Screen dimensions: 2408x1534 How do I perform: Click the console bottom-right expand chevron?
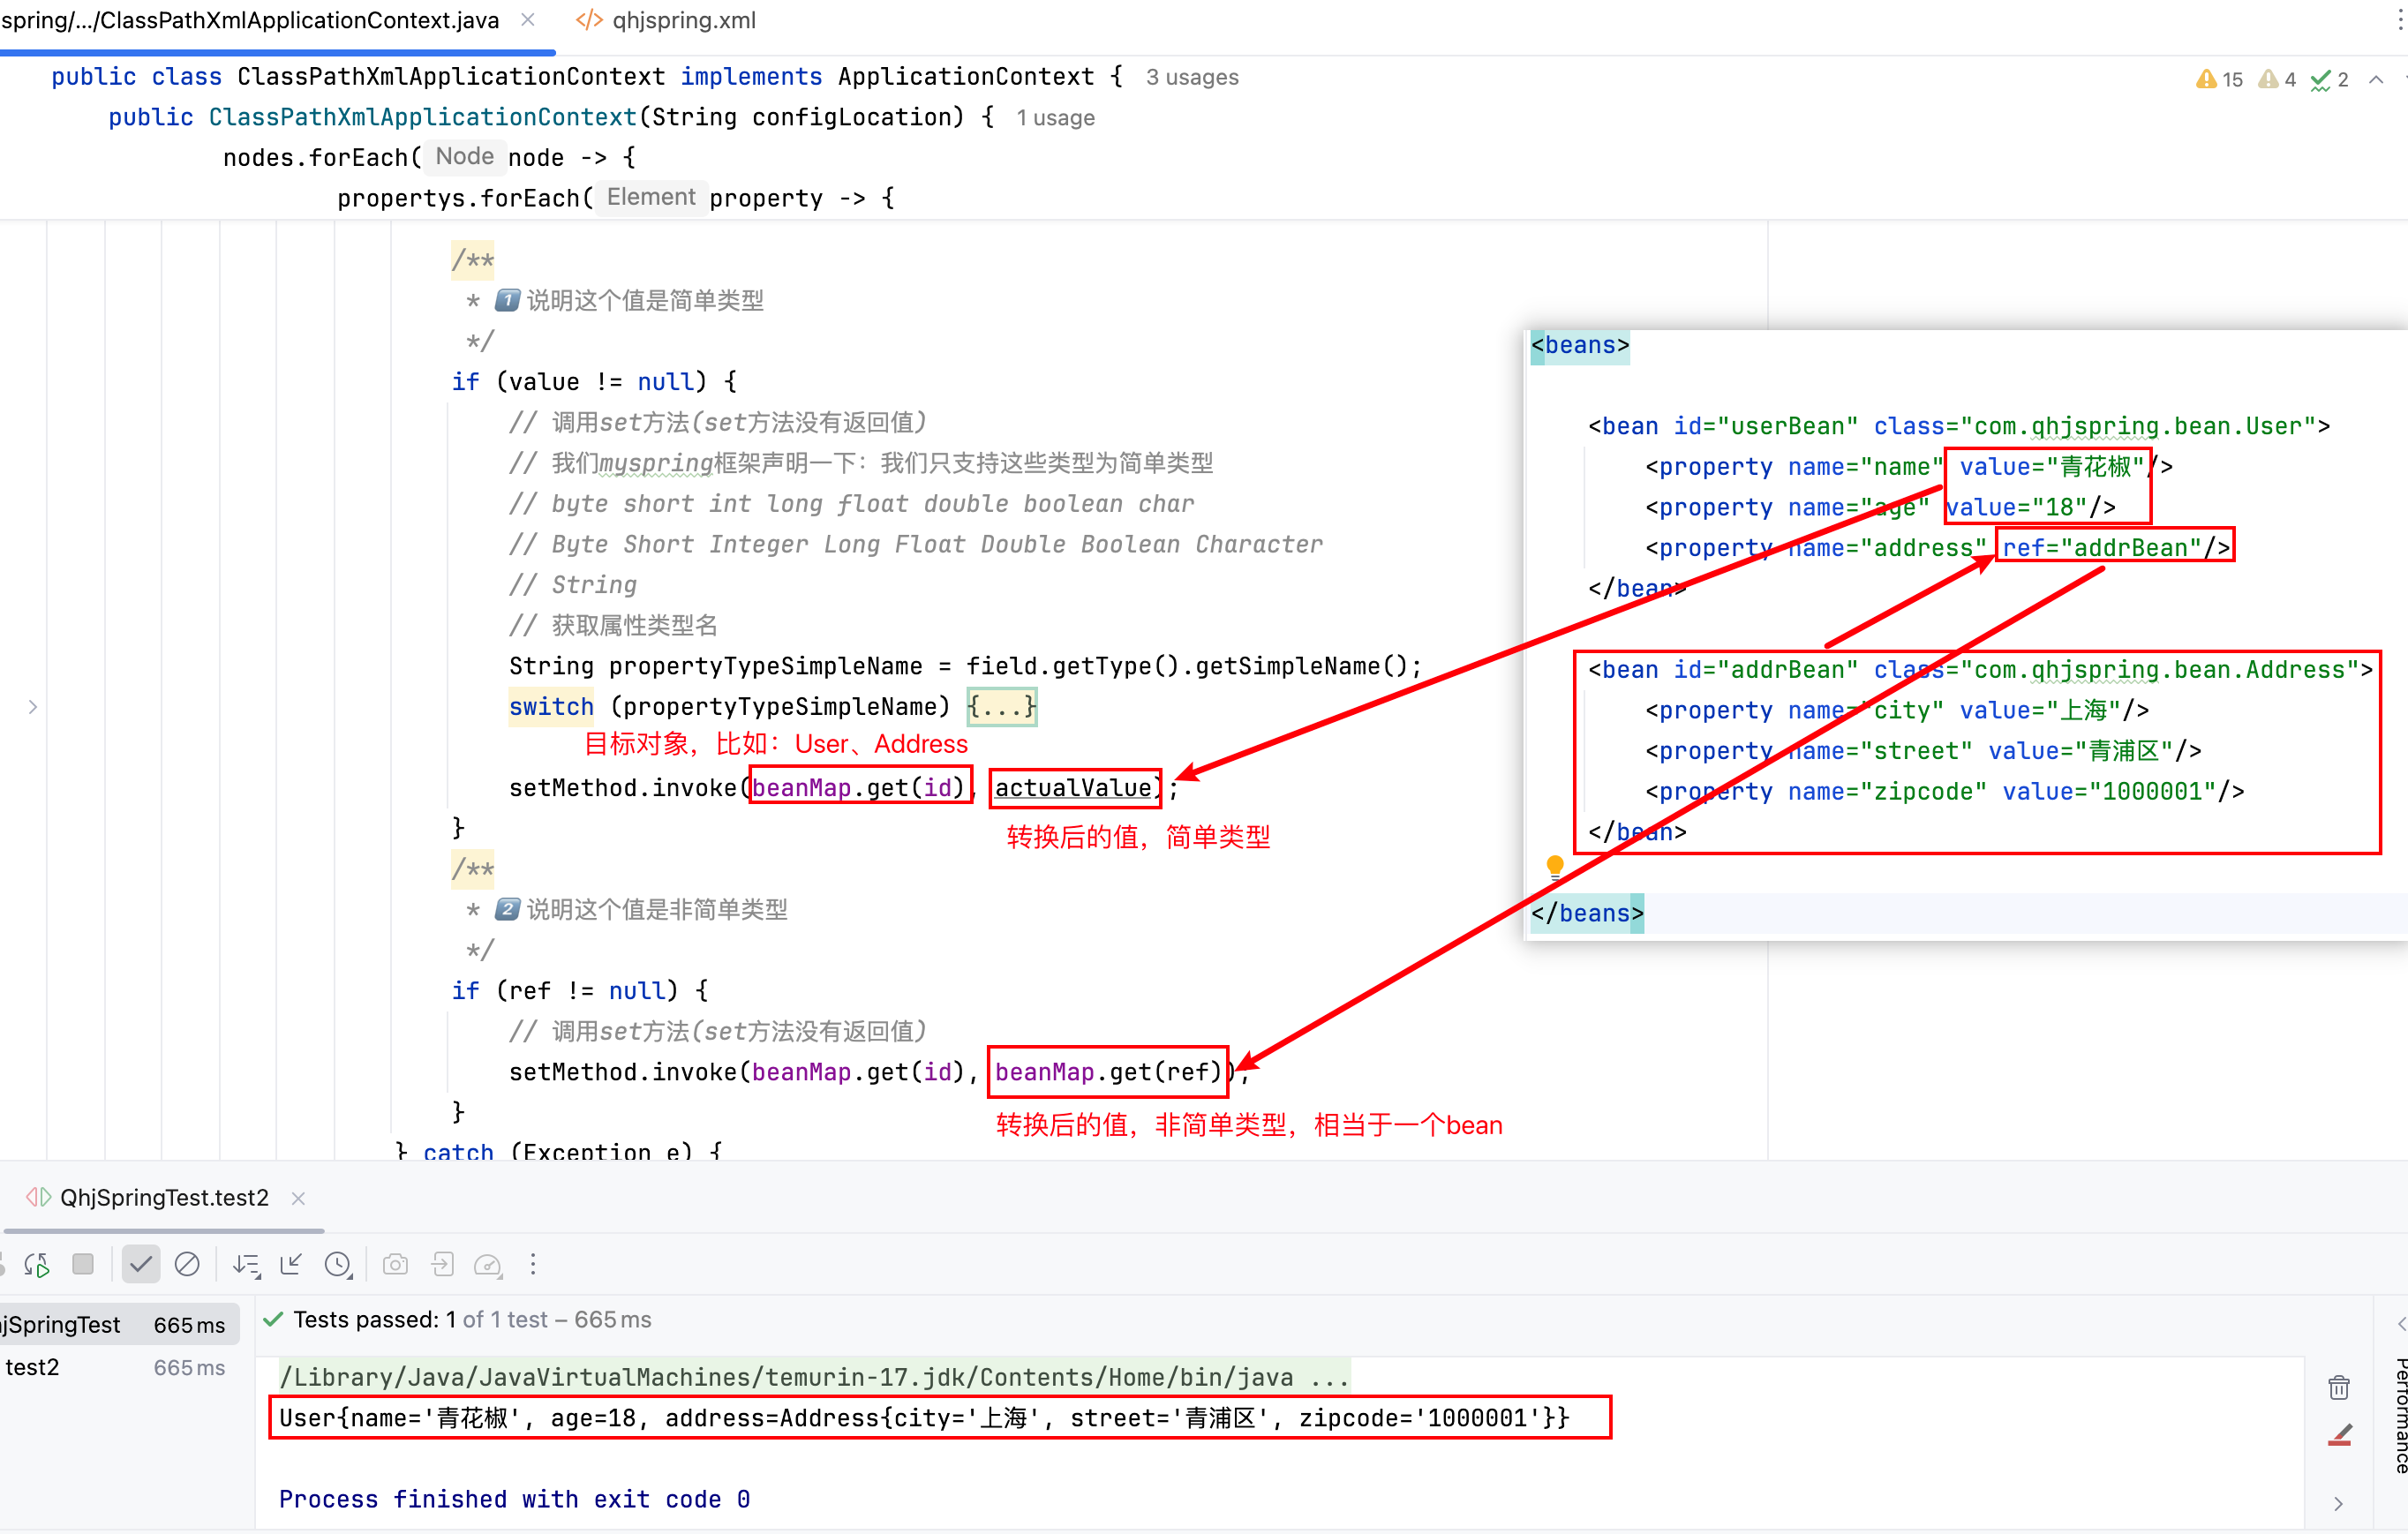click(x=2339, y=1503)
